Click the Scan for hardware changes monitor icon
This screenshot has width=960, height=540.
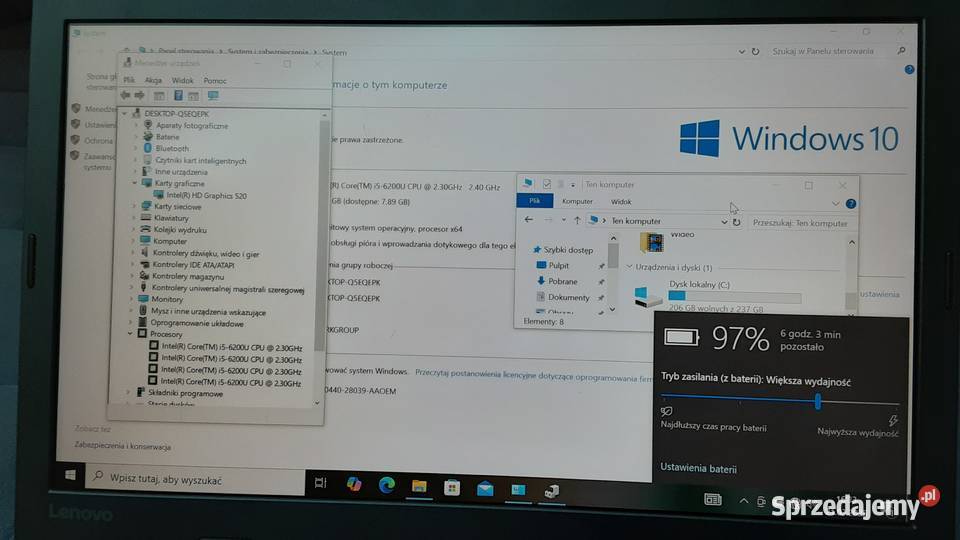point(213,96)
